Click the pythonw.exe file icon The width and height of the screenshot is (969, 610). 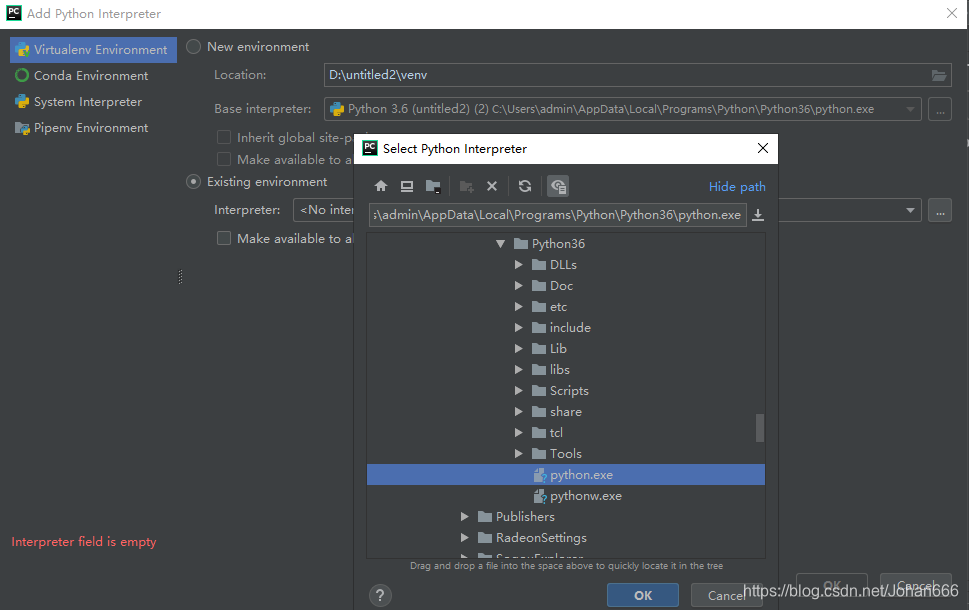[540, 496]
